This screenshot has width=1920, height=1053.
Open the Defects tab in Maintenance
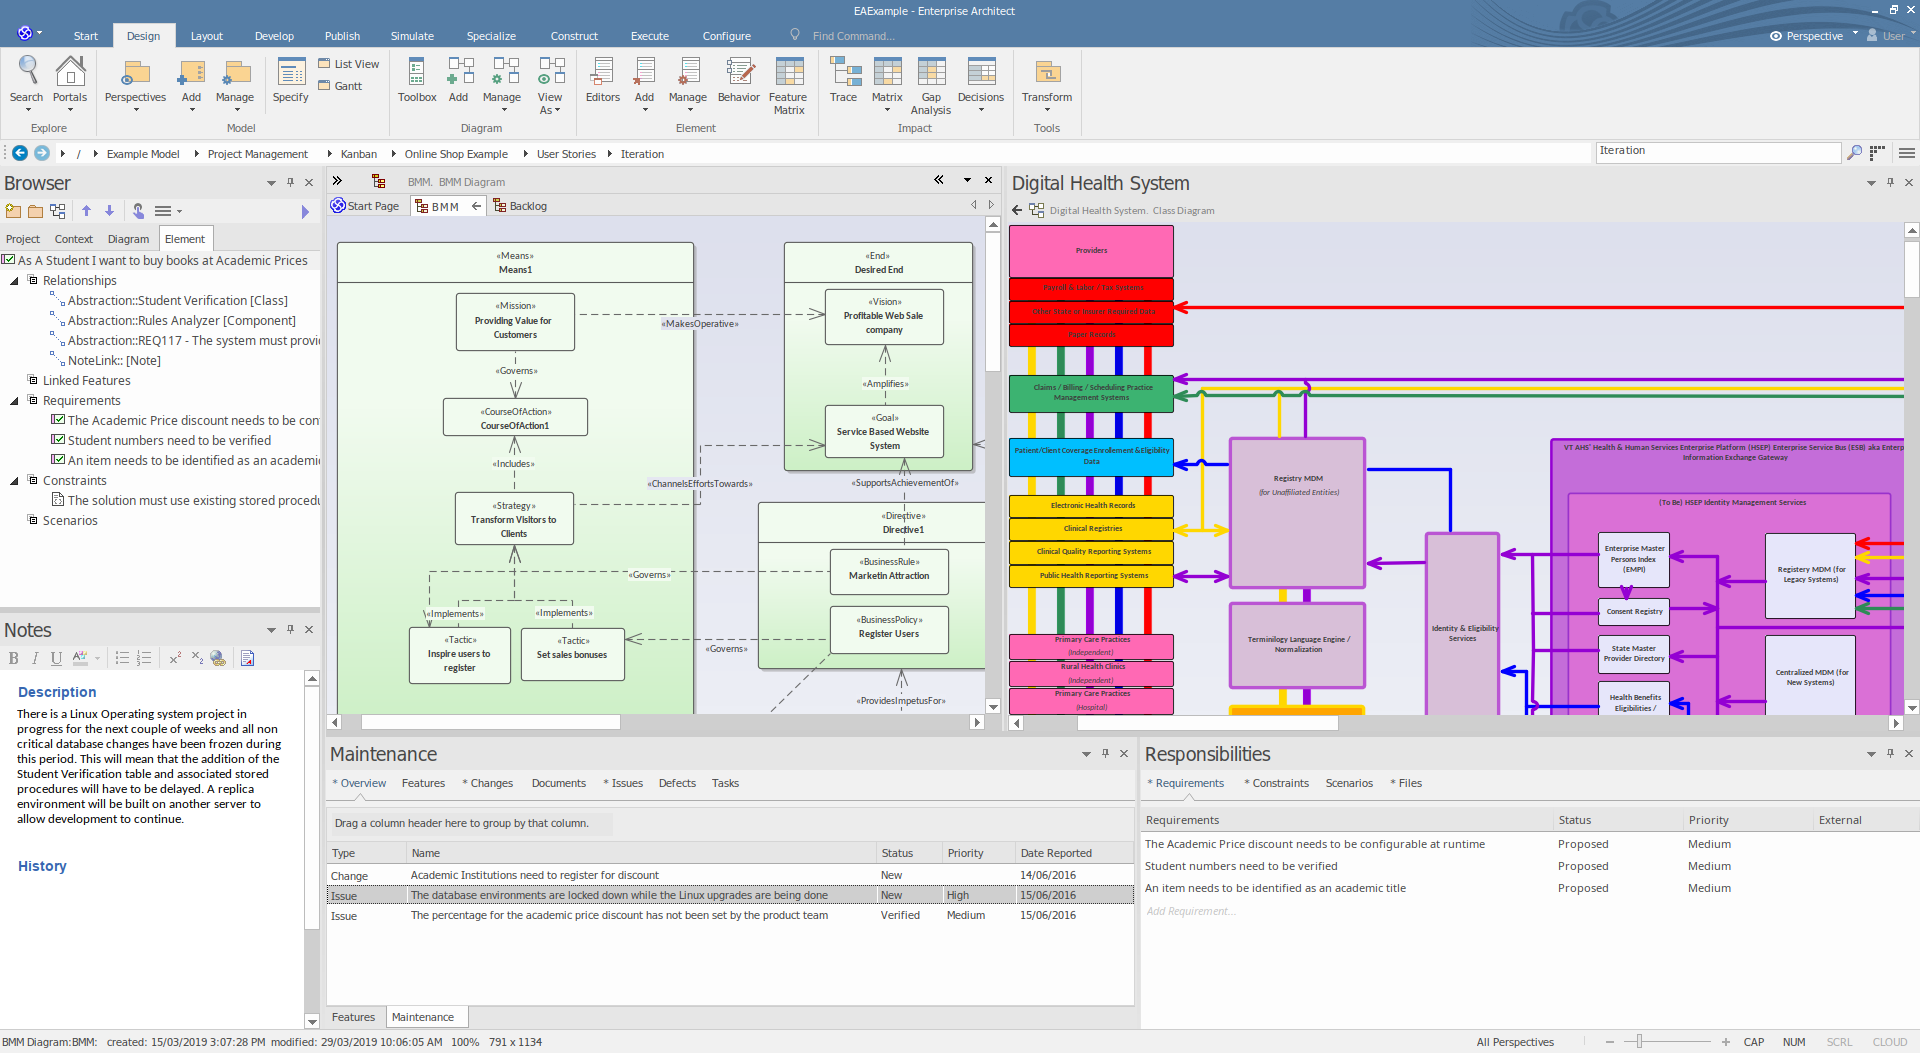point(676,783)
